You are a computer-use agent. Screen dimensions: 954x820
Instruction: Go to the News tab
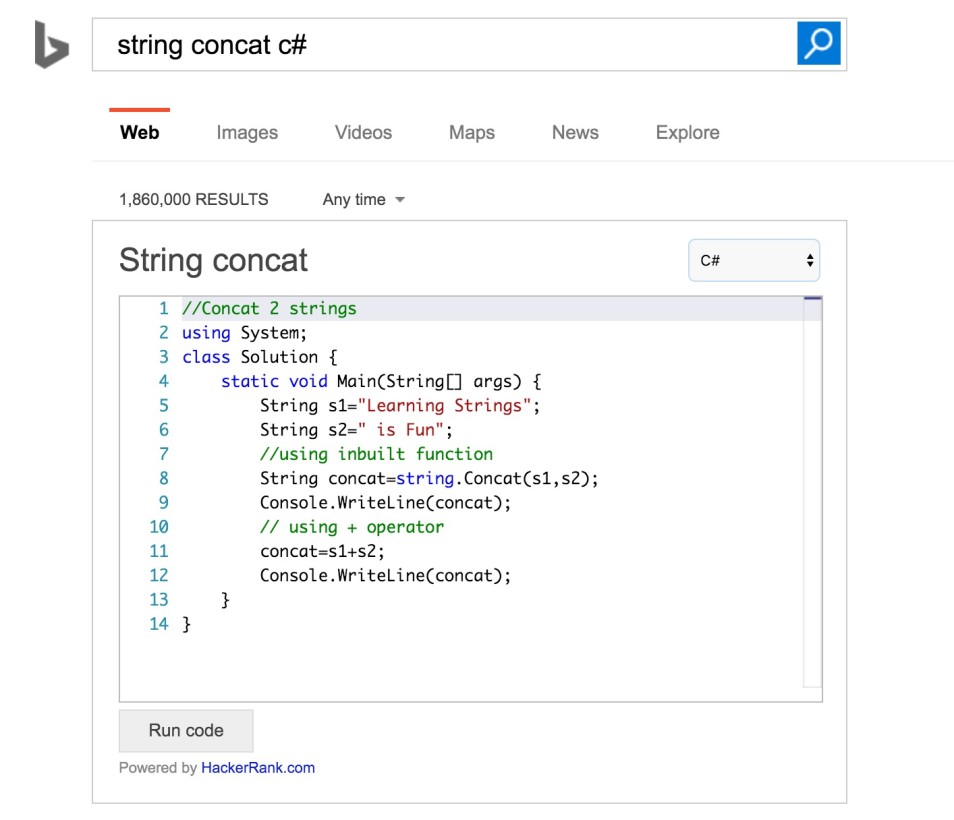point(575,133)
